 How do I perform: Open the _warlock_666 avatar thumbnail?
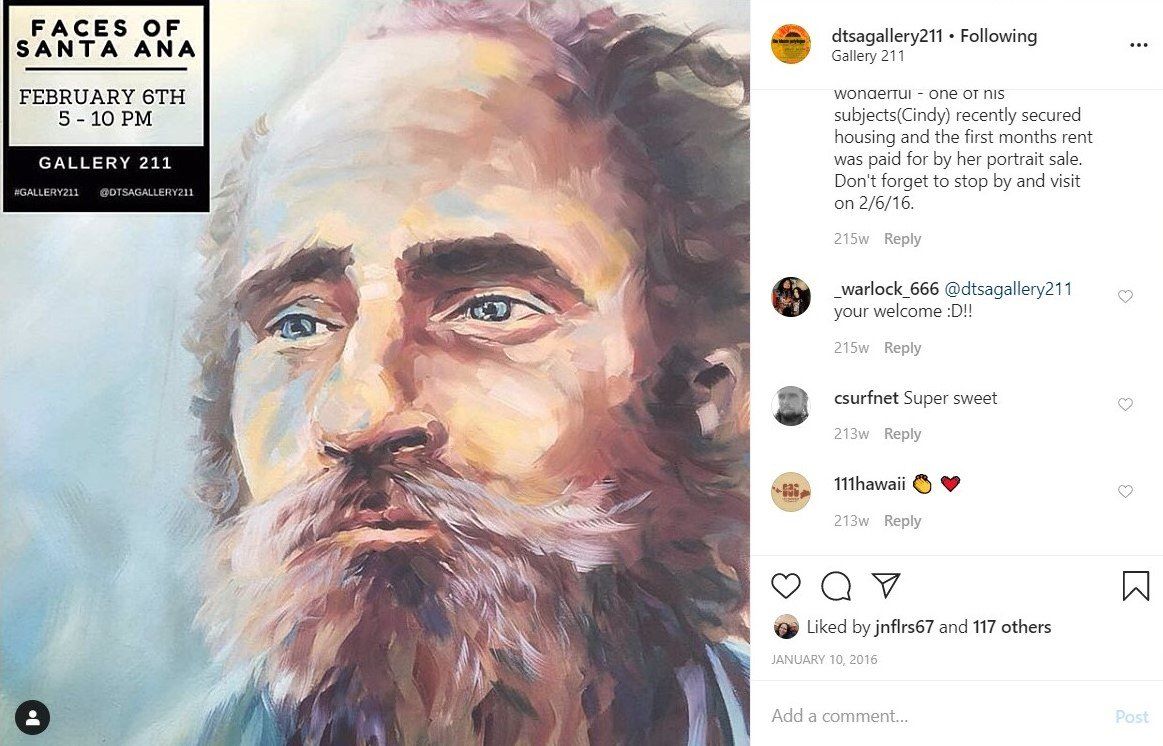pos(791,297)
